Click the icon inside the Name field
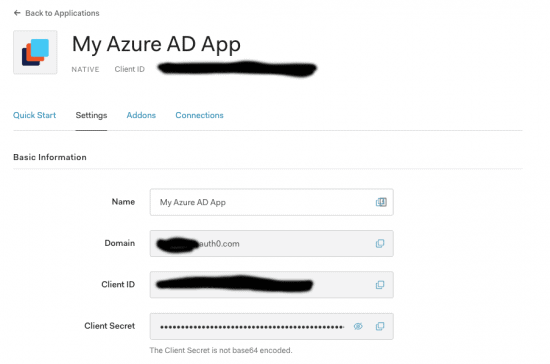This screenshot has width=550, height=364. click(381, 202)
